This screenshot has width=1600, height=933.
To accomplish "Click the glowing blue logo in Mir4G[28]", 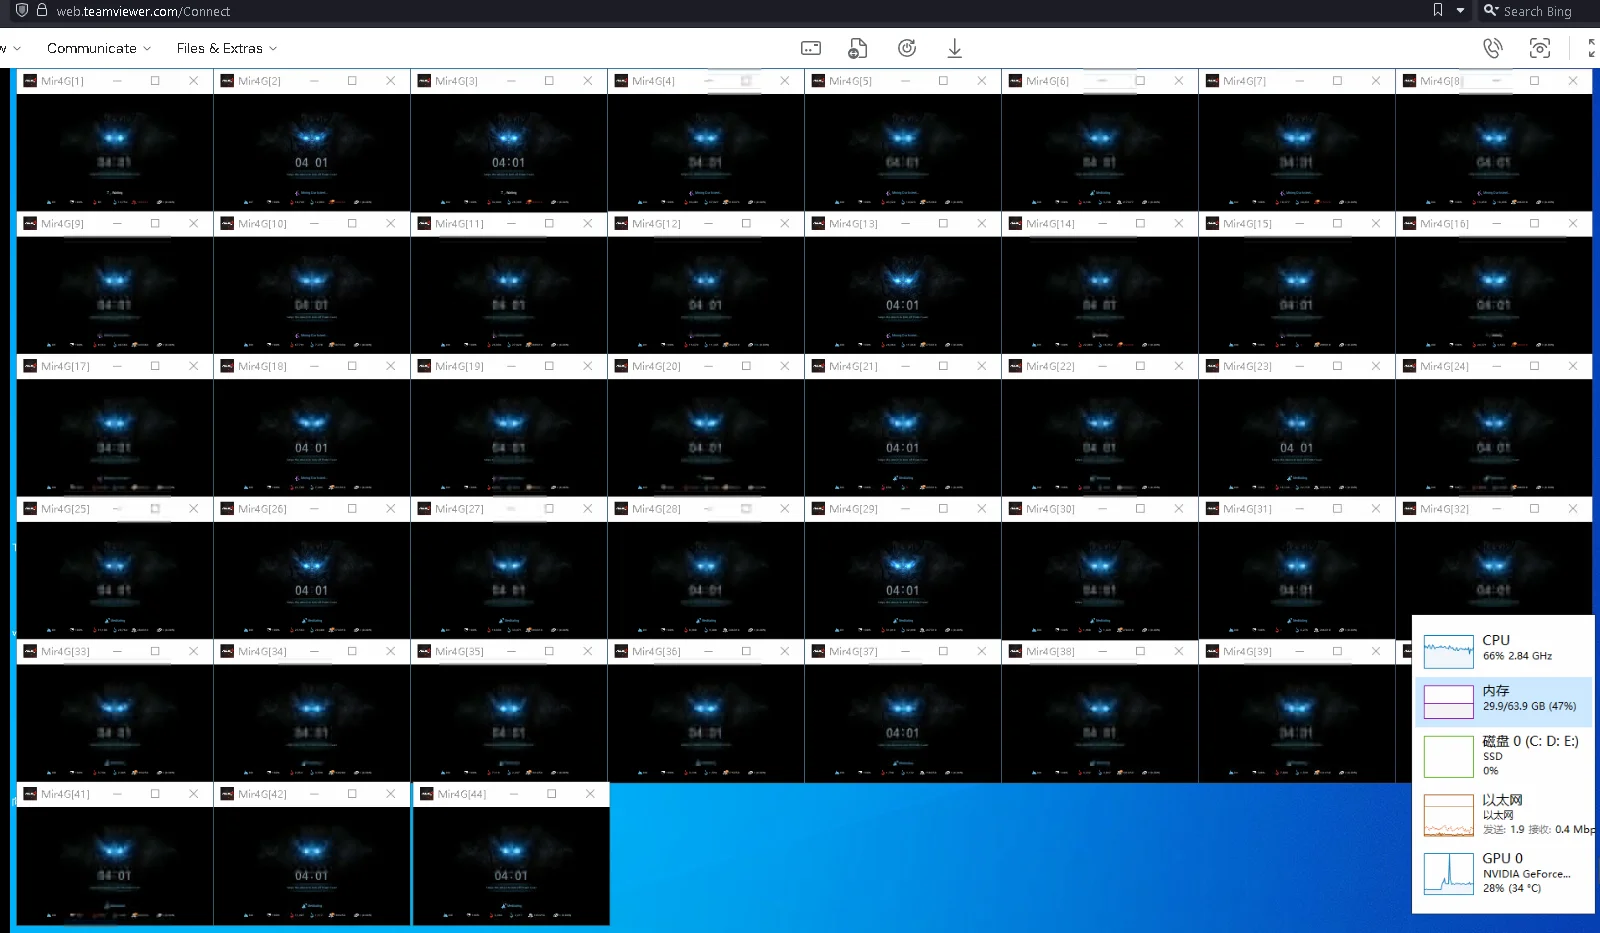I will tap(705, 565).
